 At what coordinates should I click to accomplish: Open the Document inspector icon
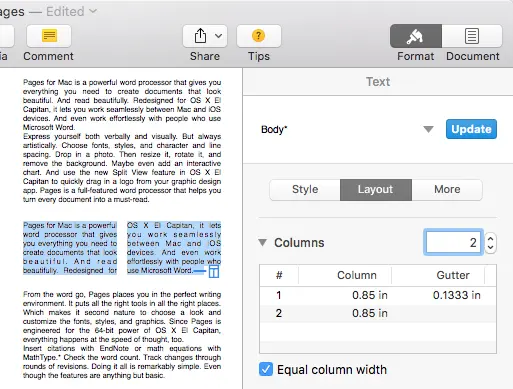pos(472,36)
